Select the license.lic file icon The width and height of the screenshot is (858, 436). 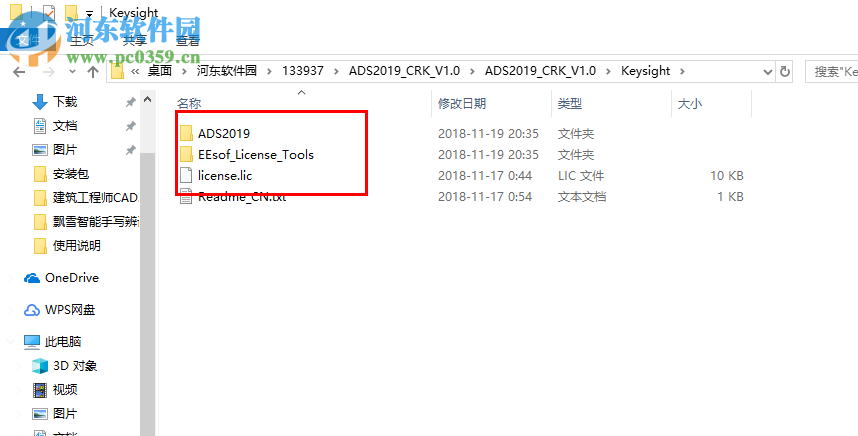[x=187, y=176]
